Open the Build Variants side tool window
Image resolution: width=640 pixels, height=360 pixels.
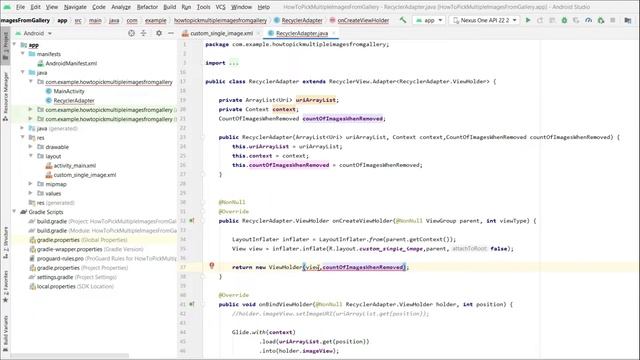pyautogui.click(x=5, y=333)
